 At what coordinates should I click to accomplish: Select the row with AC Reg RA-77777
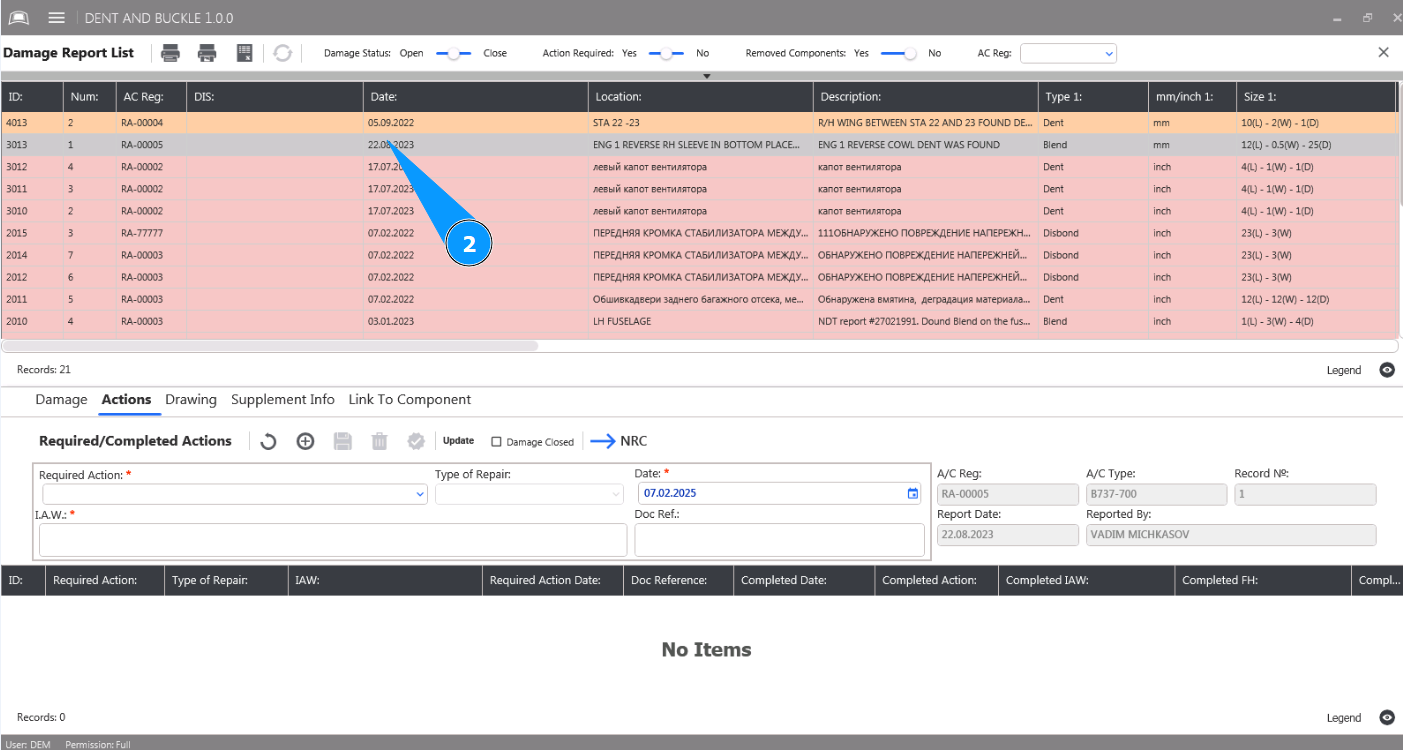(698, 233)
